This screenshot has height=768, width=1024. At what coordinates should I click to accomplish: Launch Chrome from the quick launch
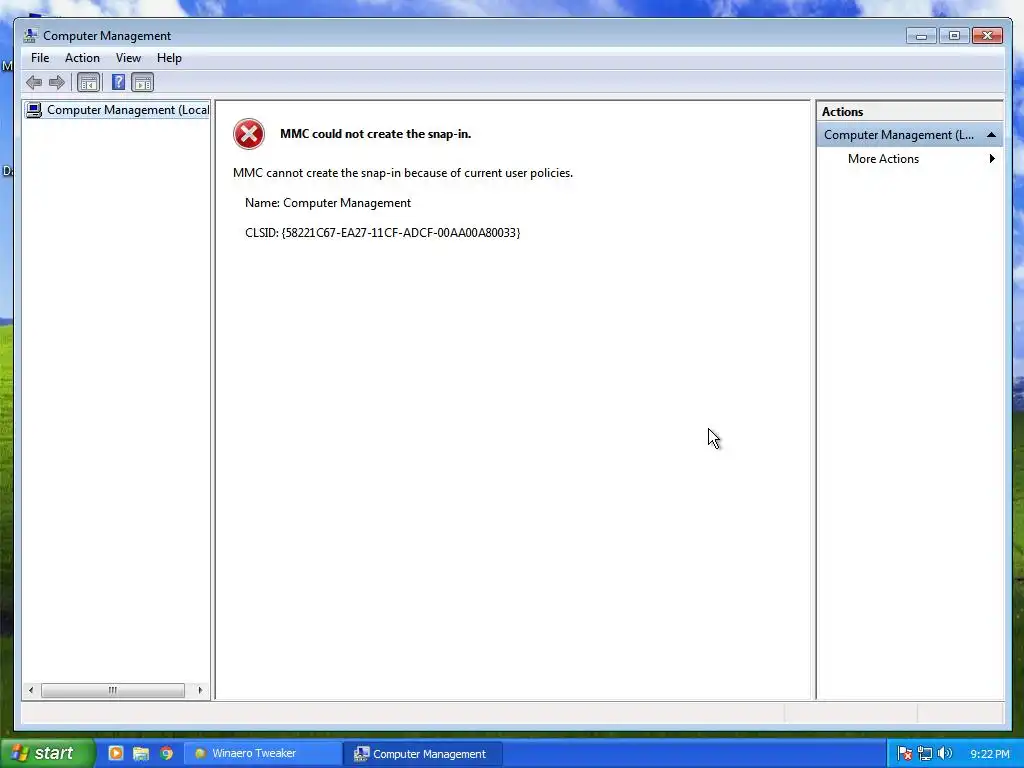[x=167, y=753]
